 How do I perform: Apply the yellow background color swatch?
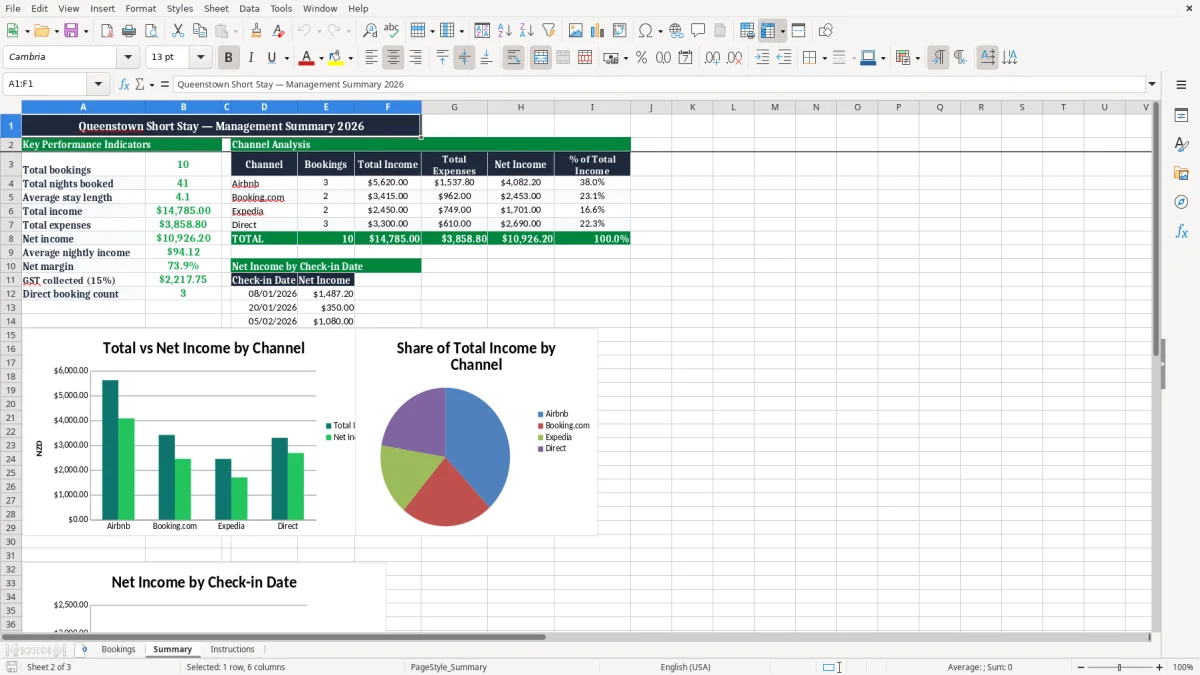click(336, 58)
